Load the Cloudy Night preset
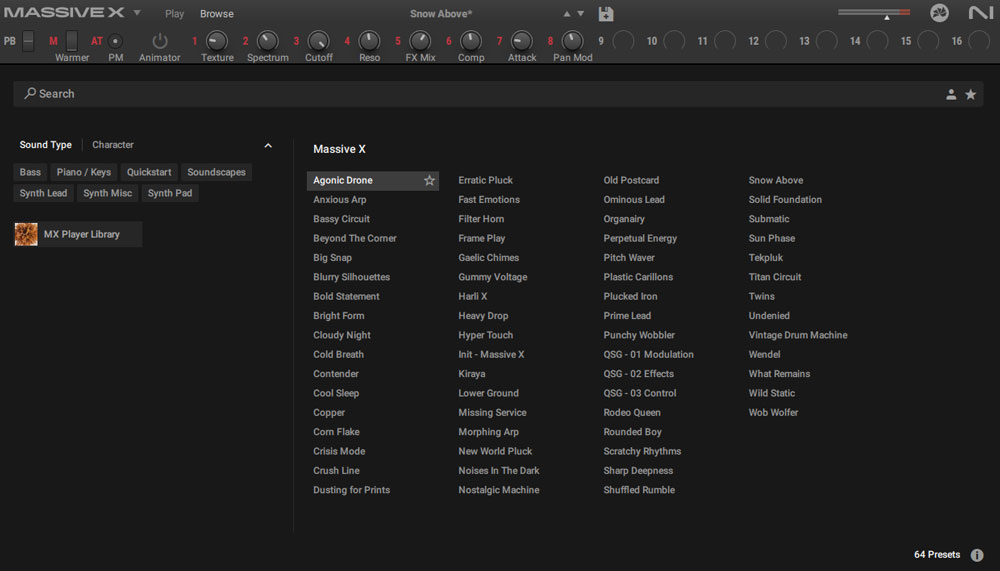The height and width of the screenshot is (571, 1000). click(342, 335)
